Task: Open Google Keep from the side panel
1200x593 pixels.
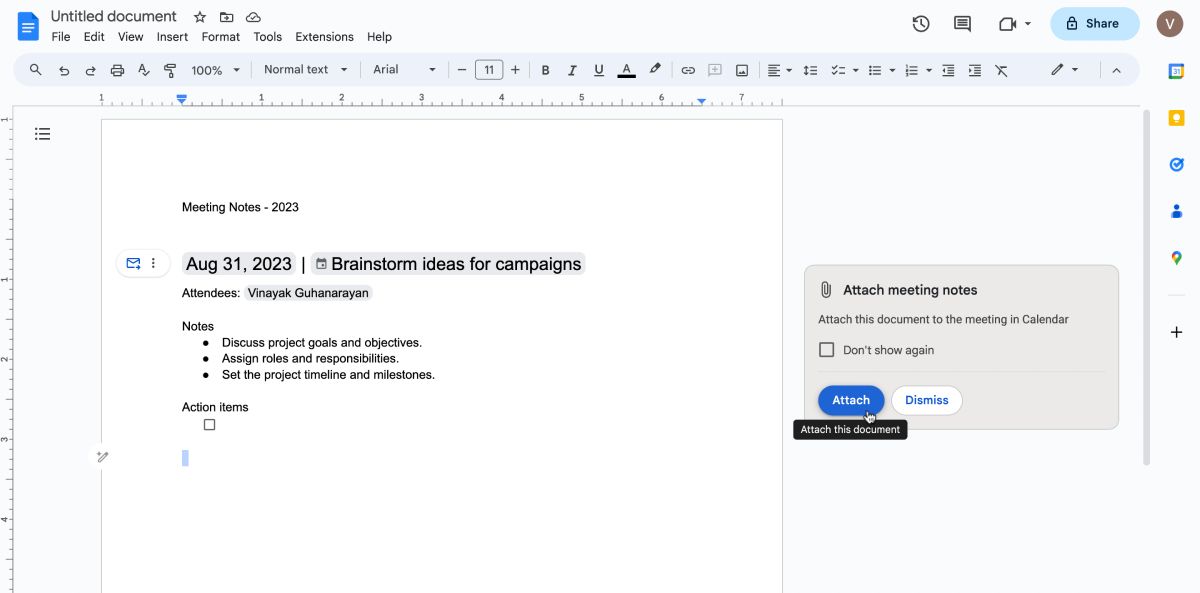Action: coord(1176,118)
